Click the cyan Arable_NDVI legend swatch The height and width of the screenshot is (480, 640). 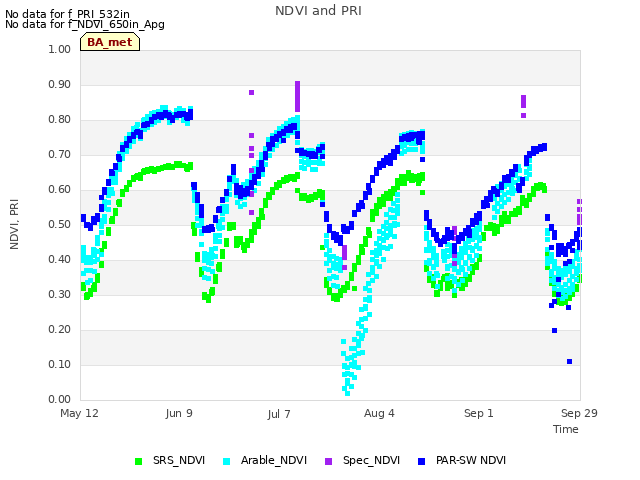(227, 461)
